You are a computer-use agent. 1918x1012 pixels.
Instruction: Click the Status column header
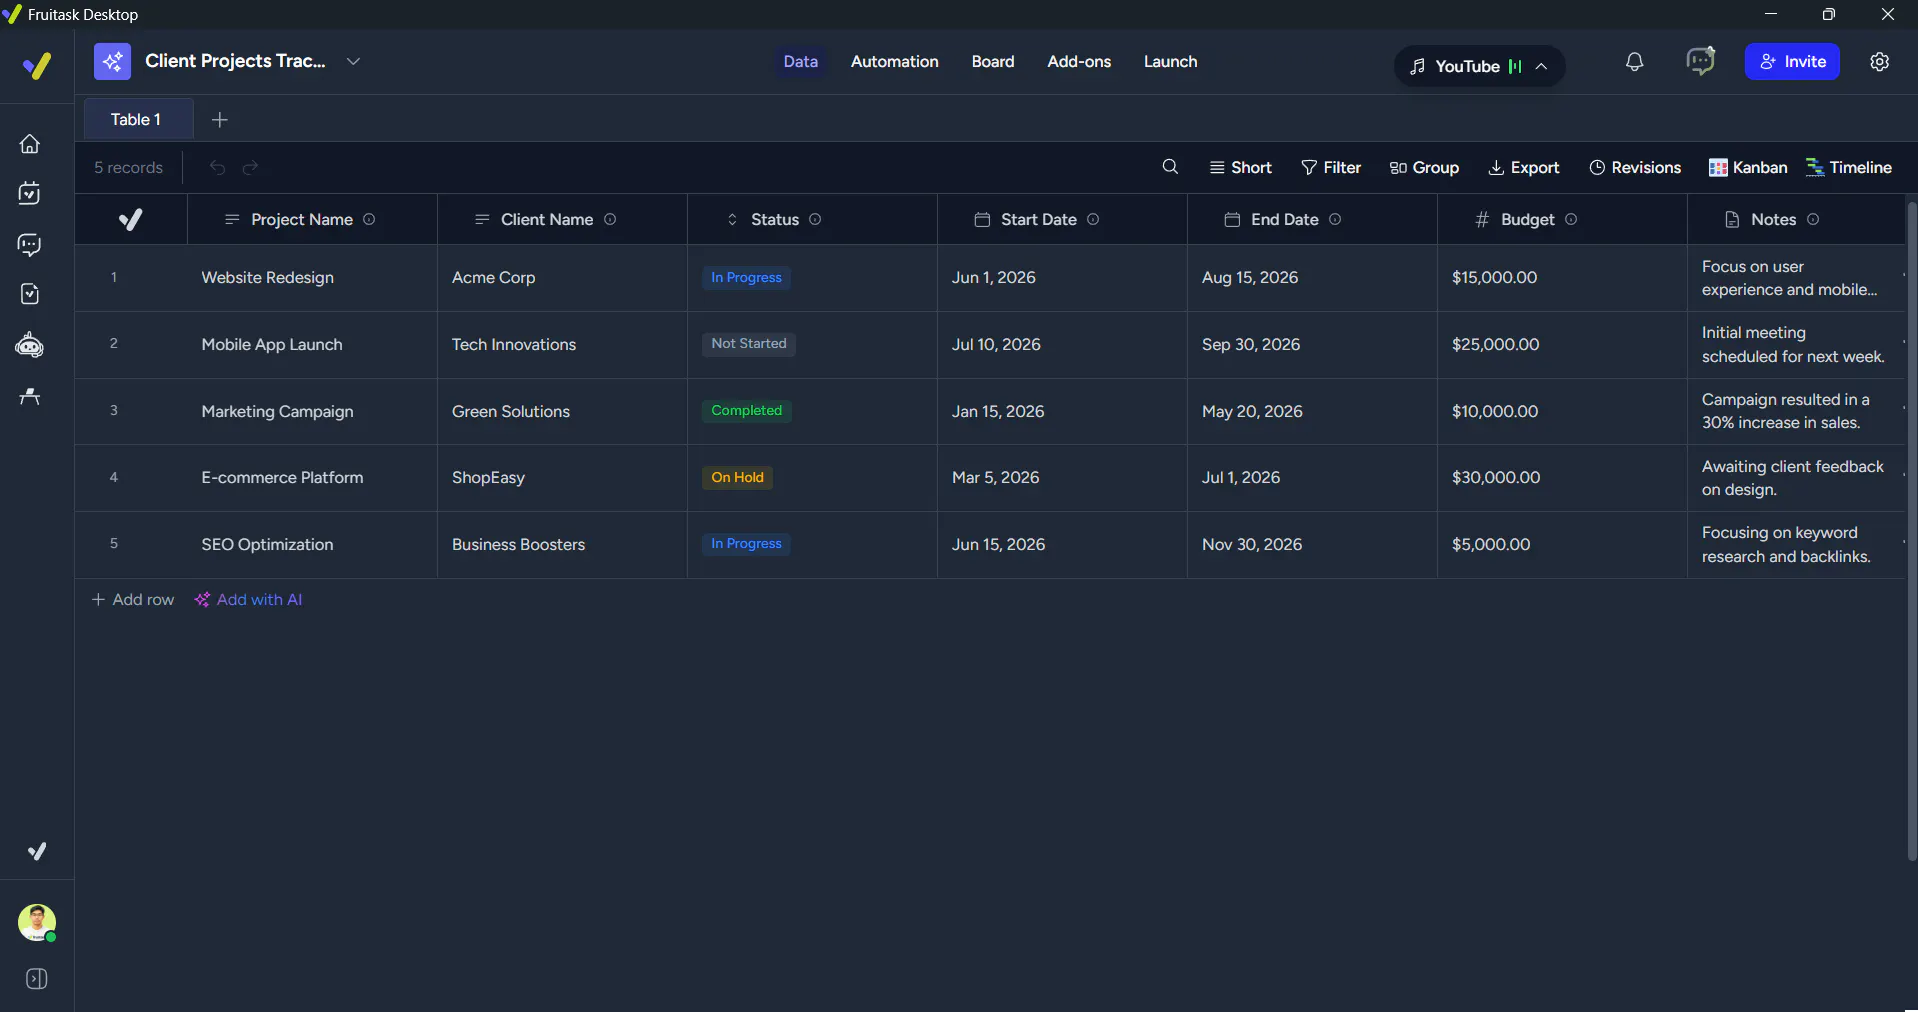(x=812, y=219)
